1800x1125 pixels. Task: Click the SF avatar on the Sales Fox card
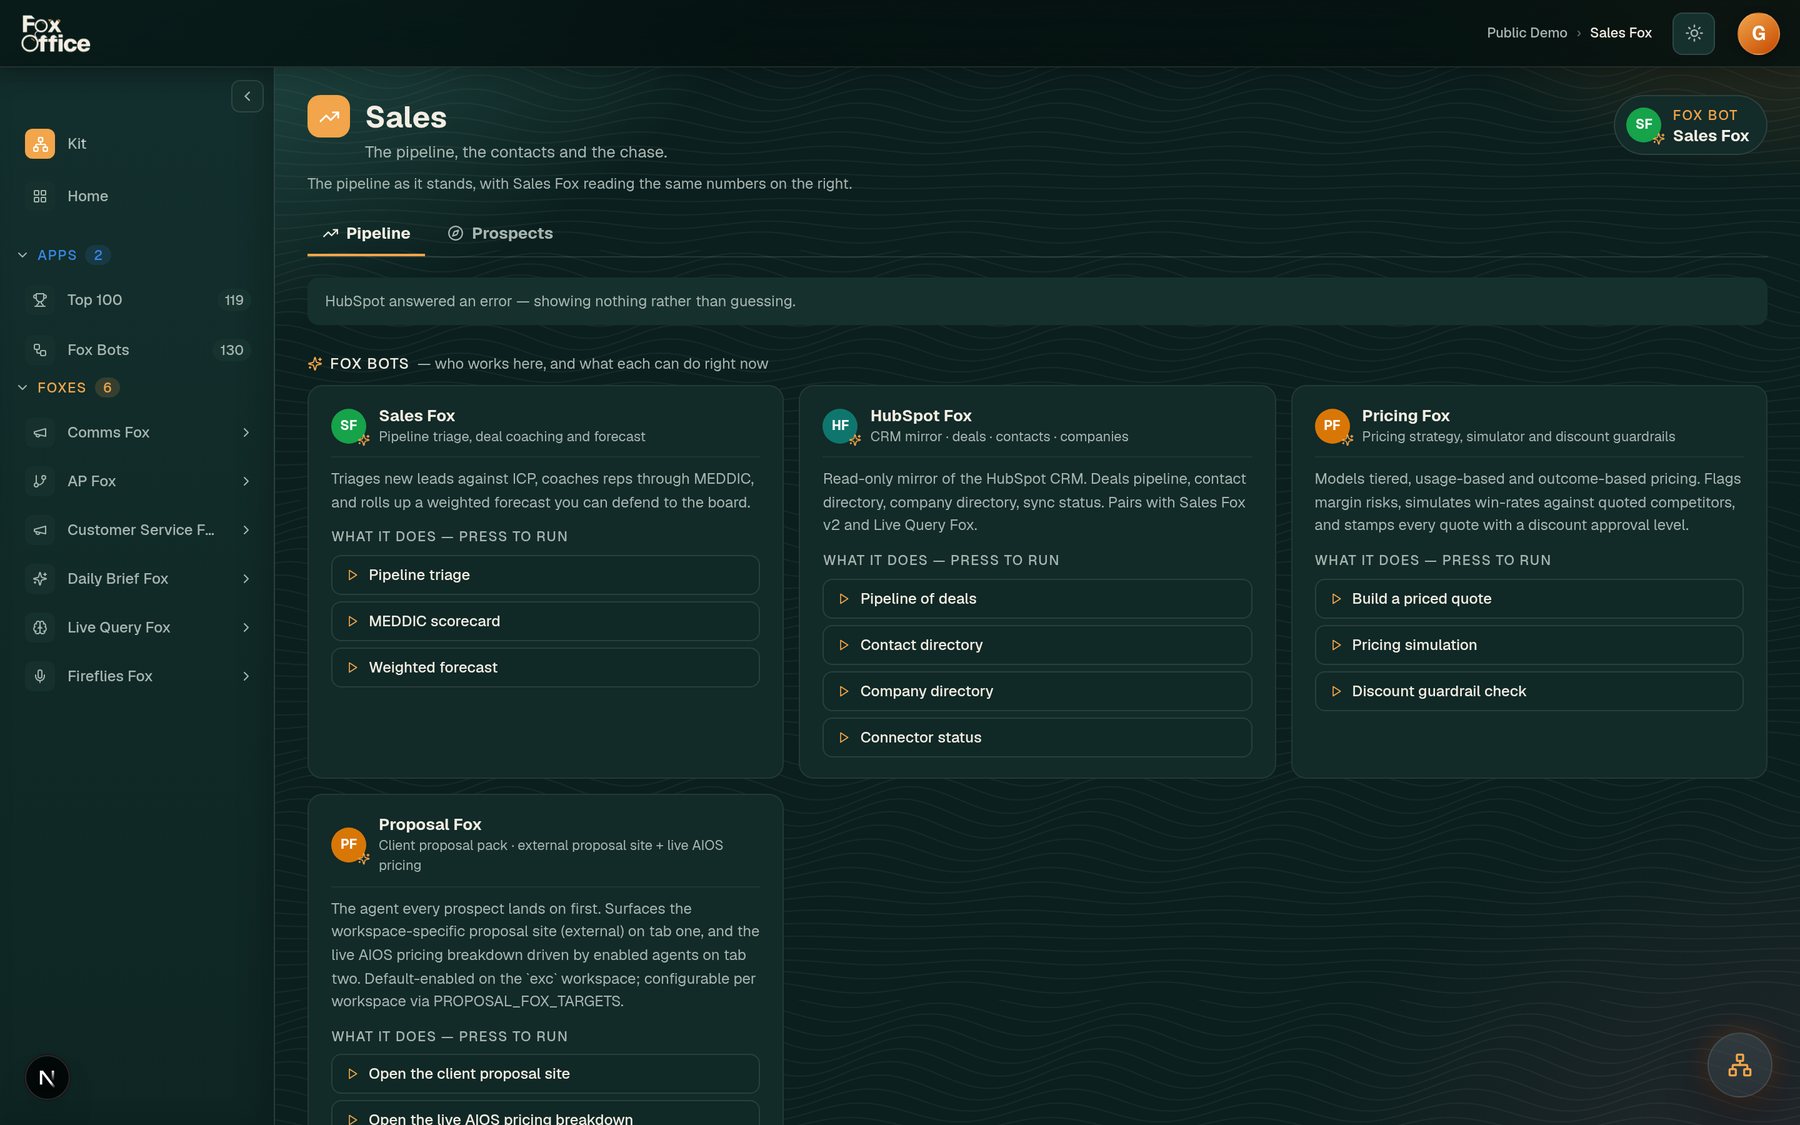click(x=349, y=426)
